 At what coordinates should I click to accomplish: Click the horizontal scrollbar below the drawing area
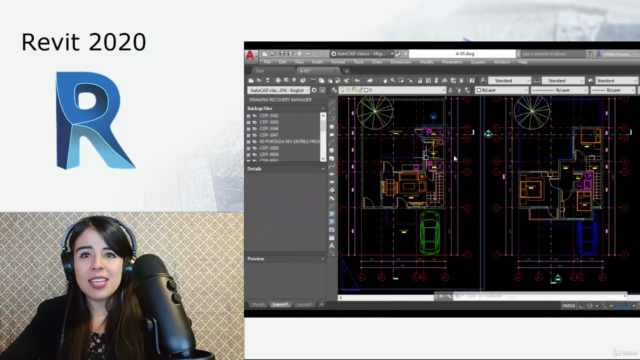tap(386, 298)
